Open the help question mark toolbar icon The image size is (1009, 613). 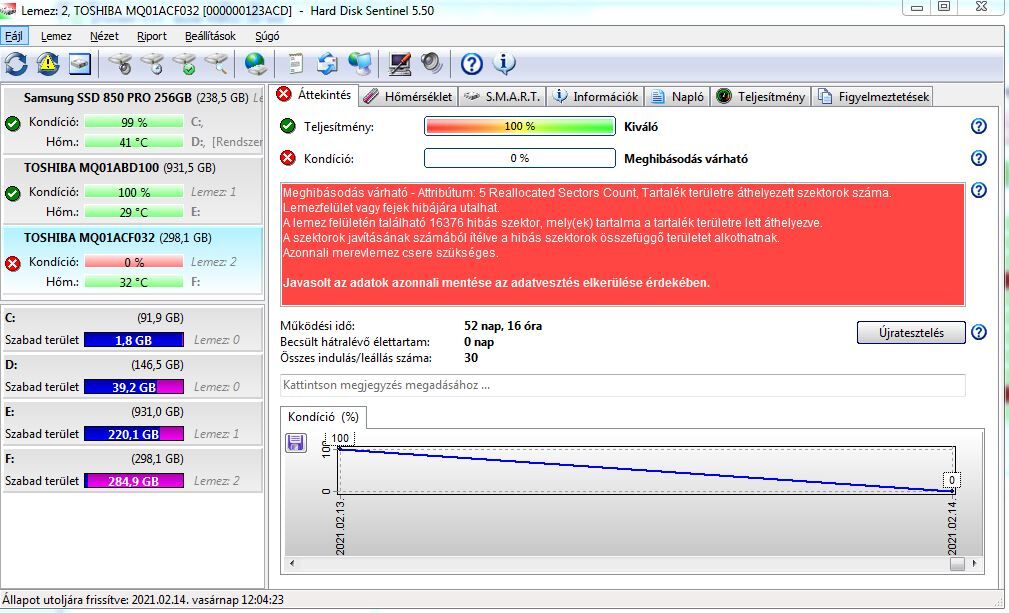coord(472,64)
